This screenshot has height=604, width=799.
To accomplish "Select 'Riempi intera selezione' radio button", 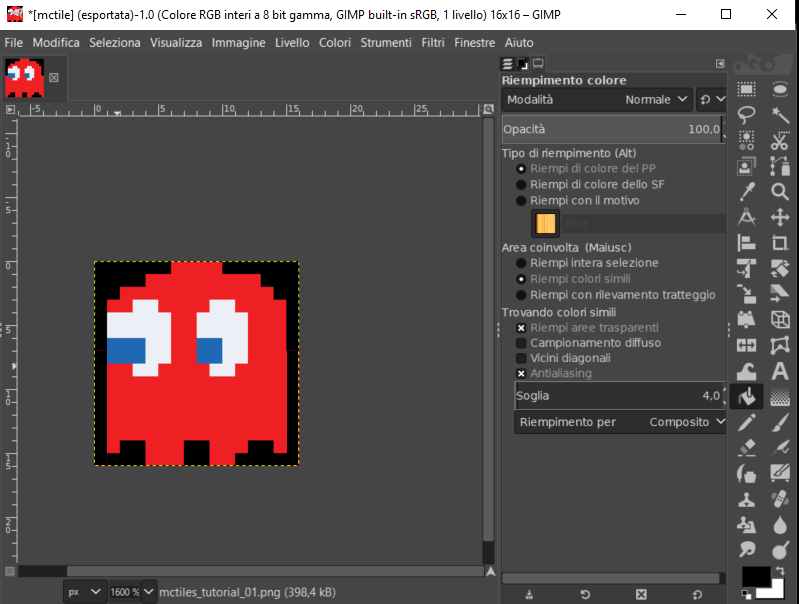I will click(521, 263).
